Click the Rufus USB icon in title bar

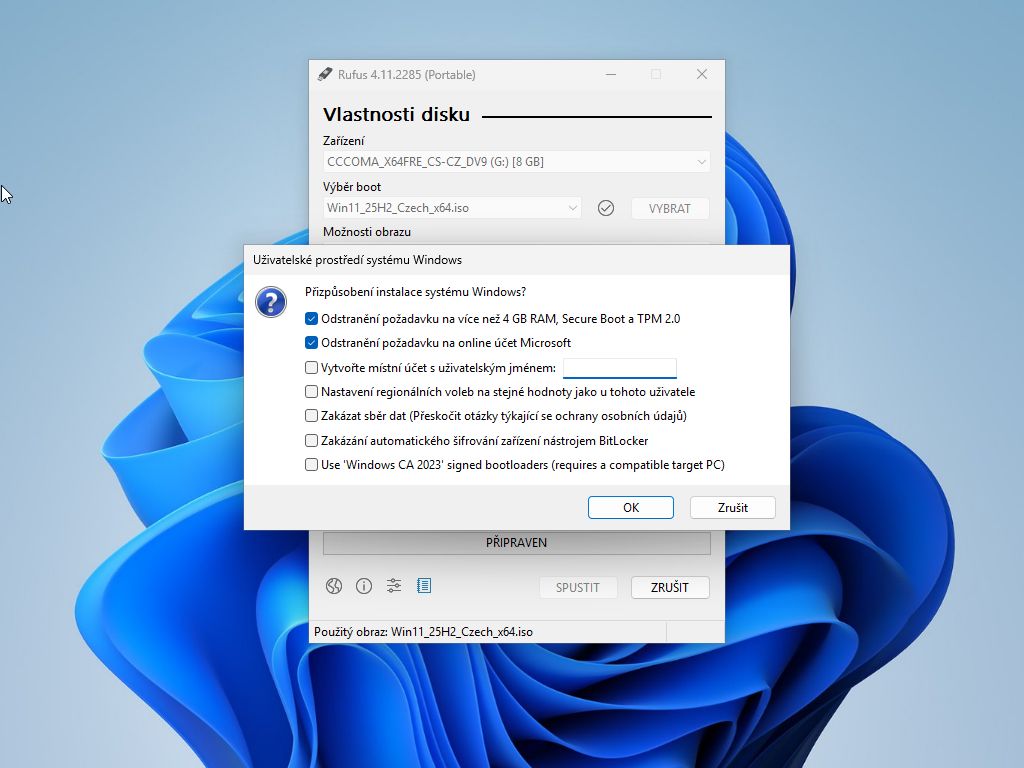pyautogui.click(x=324, y=74)
